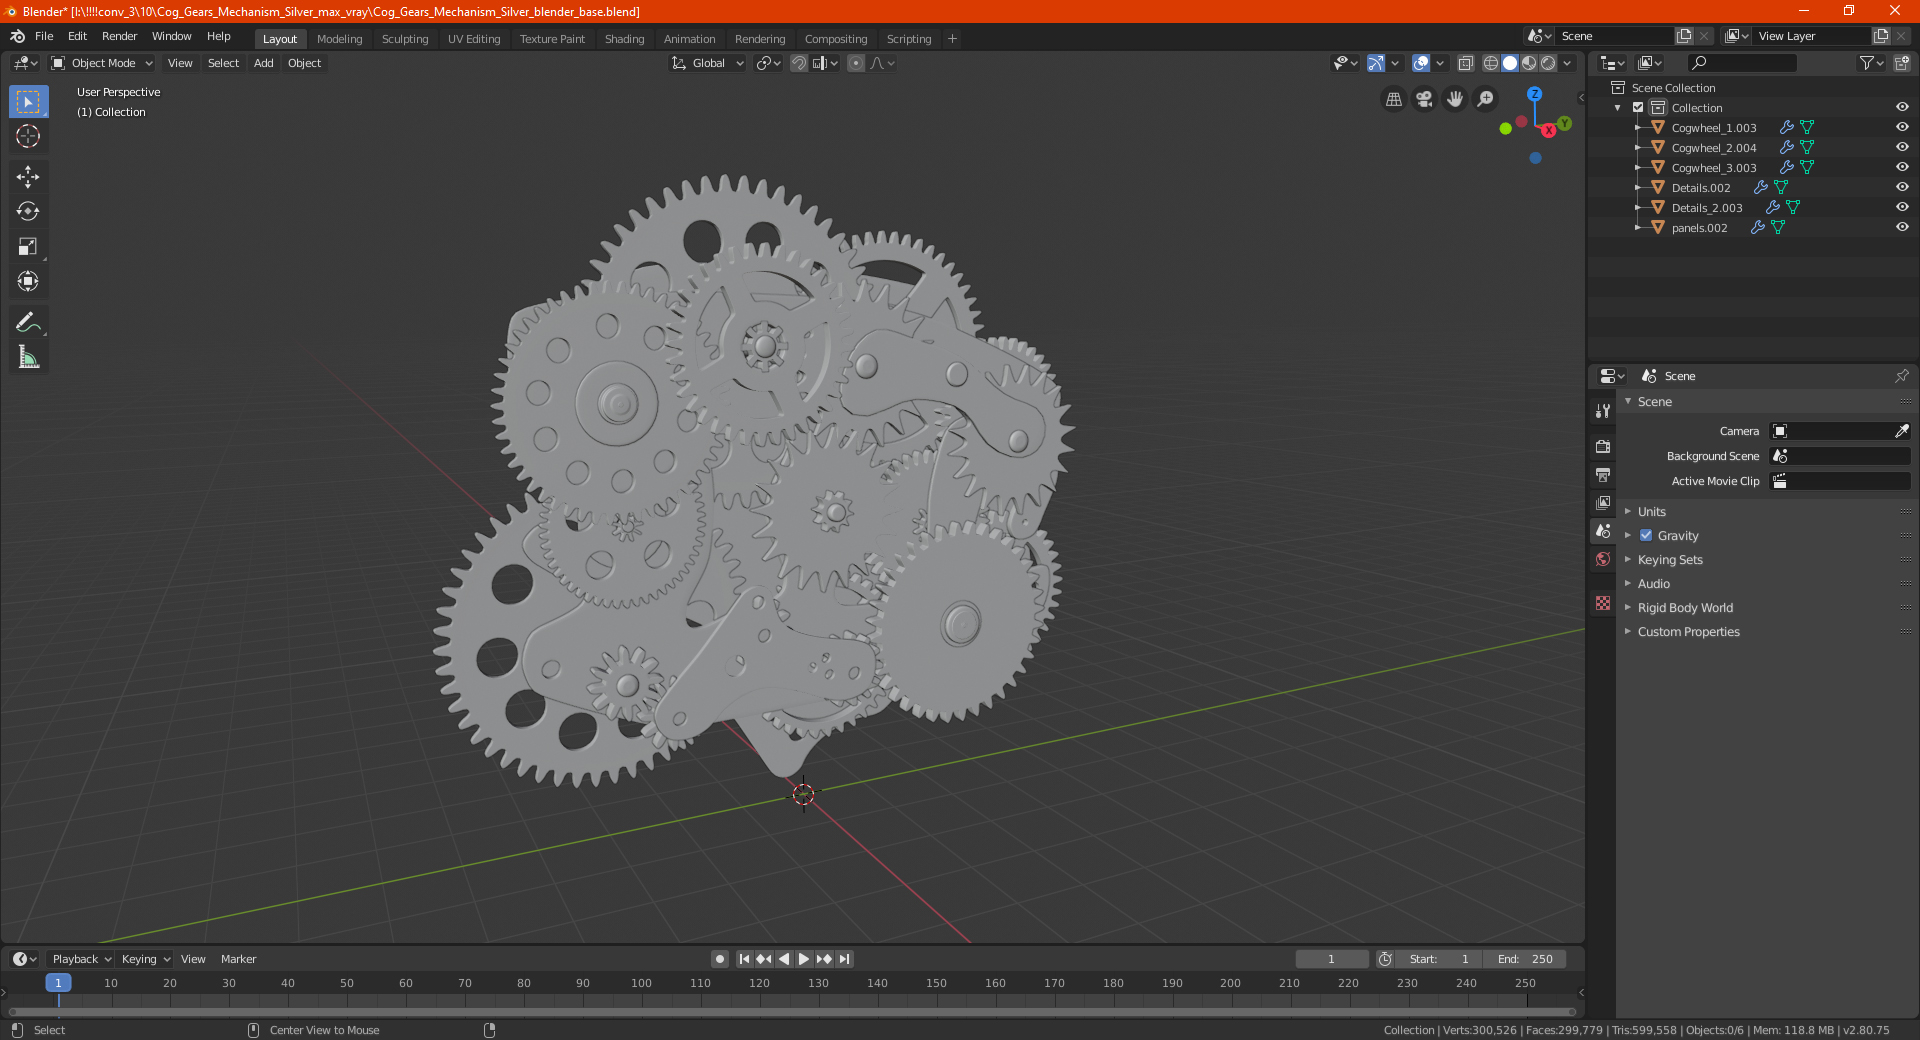Image resolution: width=1920 pixels, height=1040 pixels.
Task: Select the Measure tool
Action: point(28,357)
